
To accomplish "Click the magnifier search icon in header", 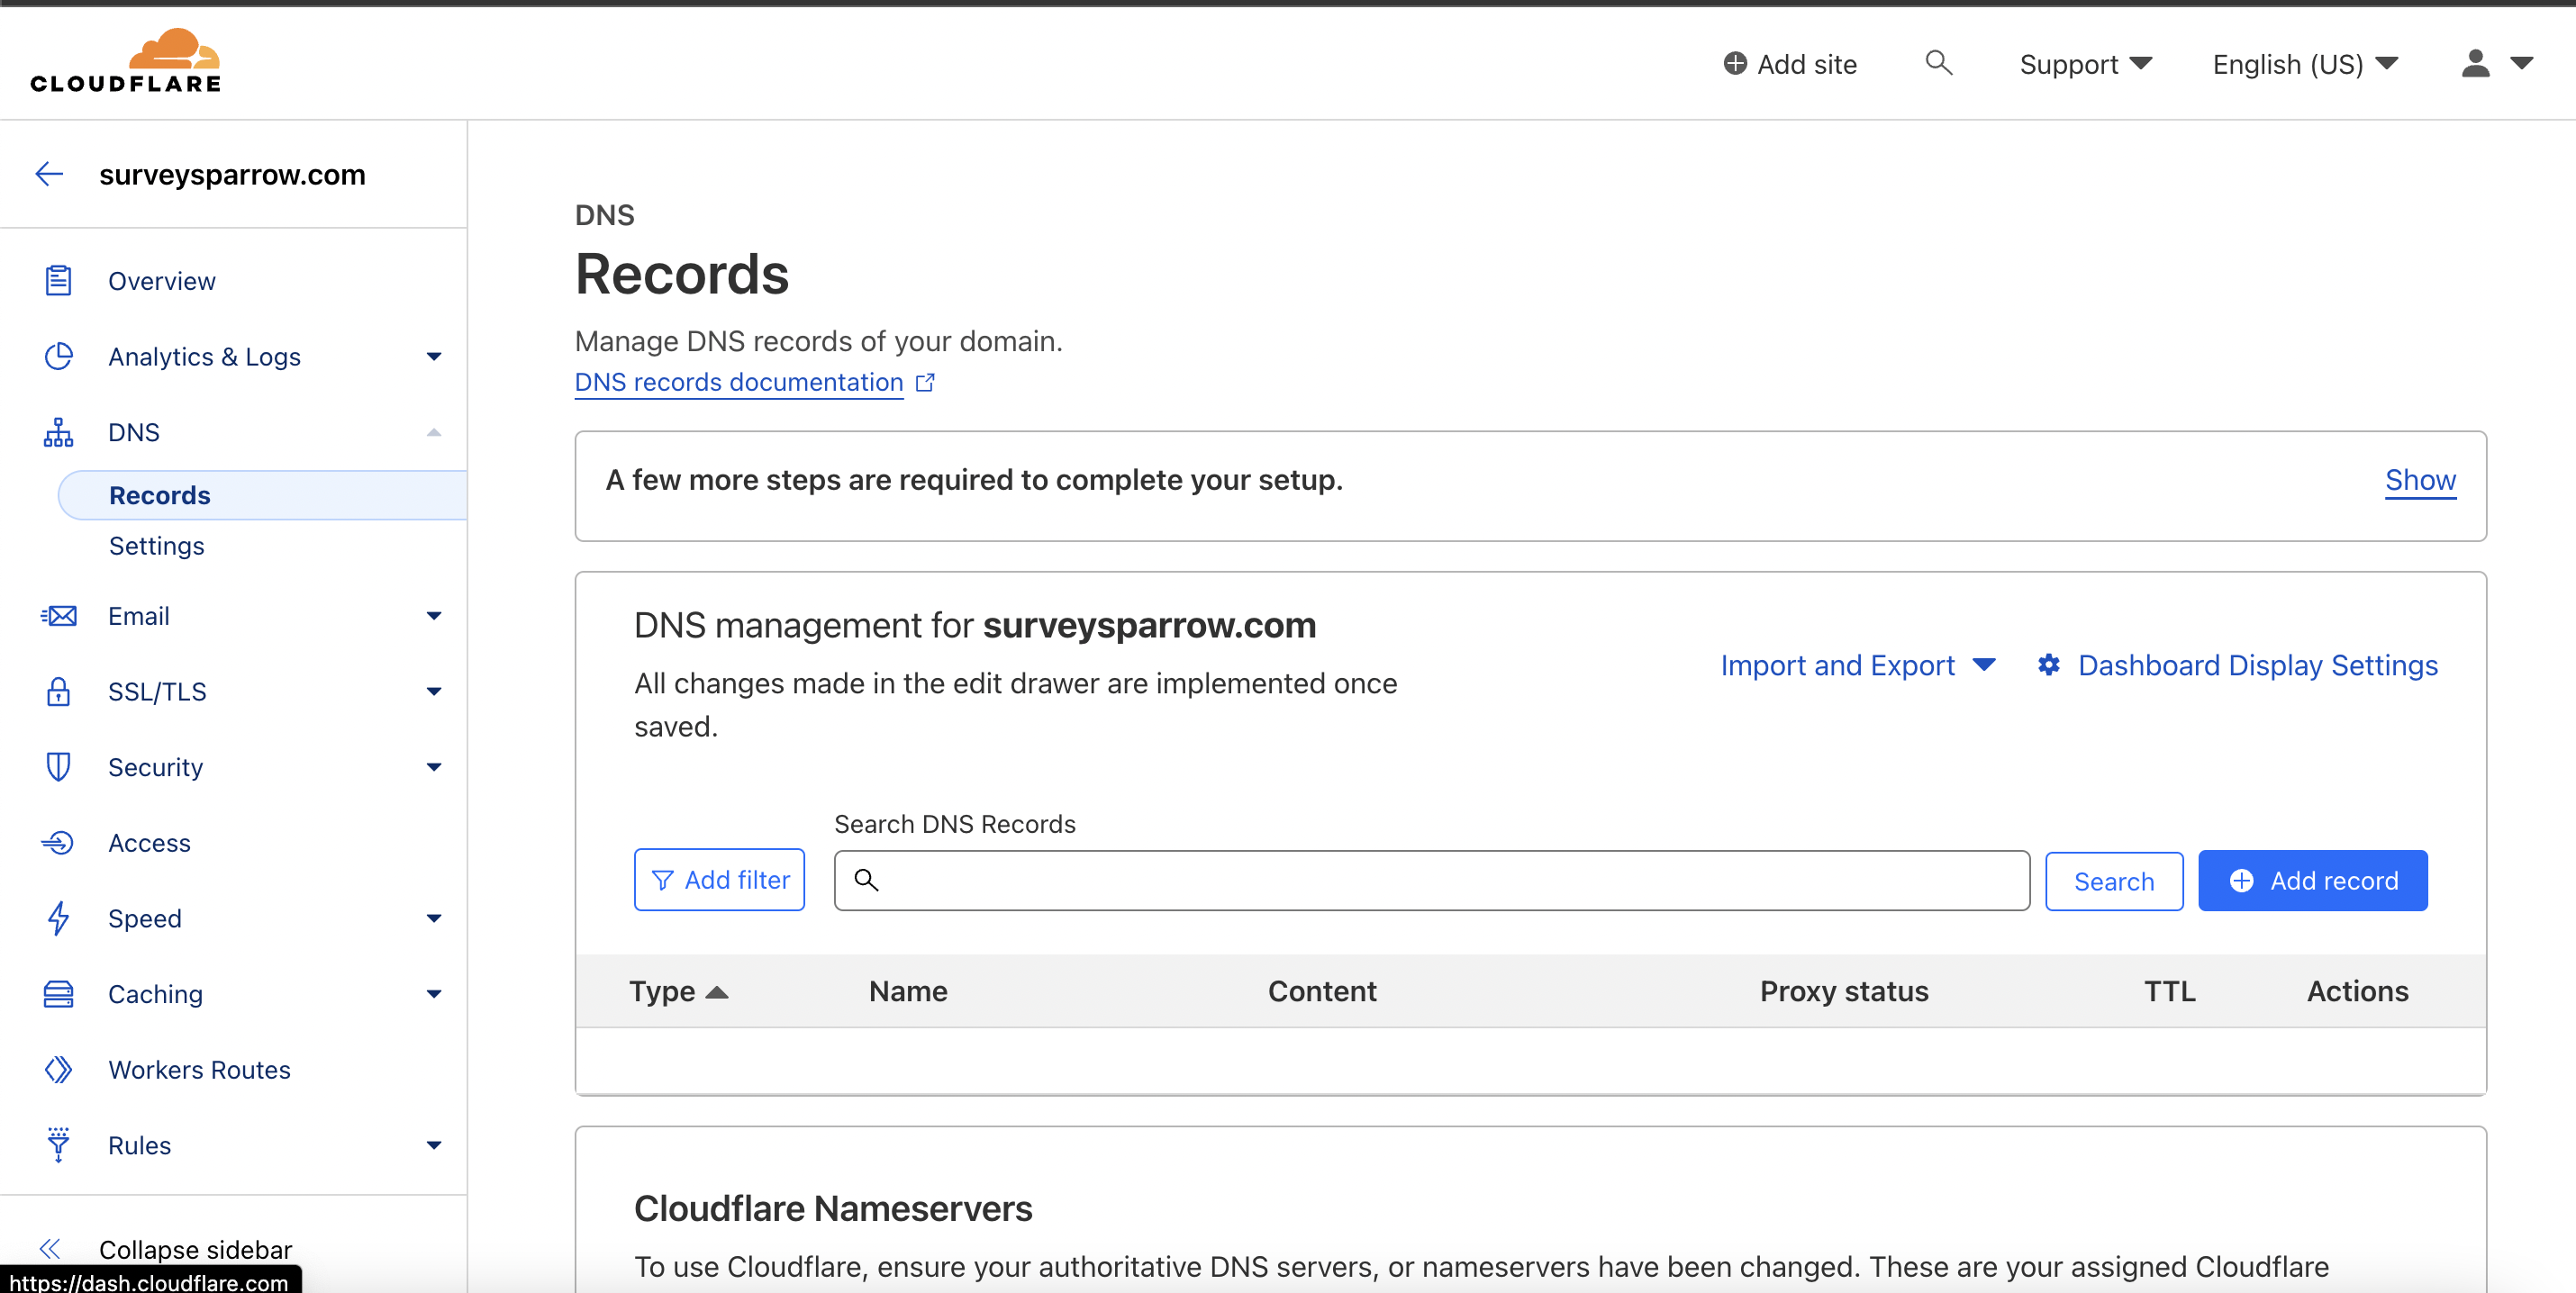I will tap(1938, 63).
